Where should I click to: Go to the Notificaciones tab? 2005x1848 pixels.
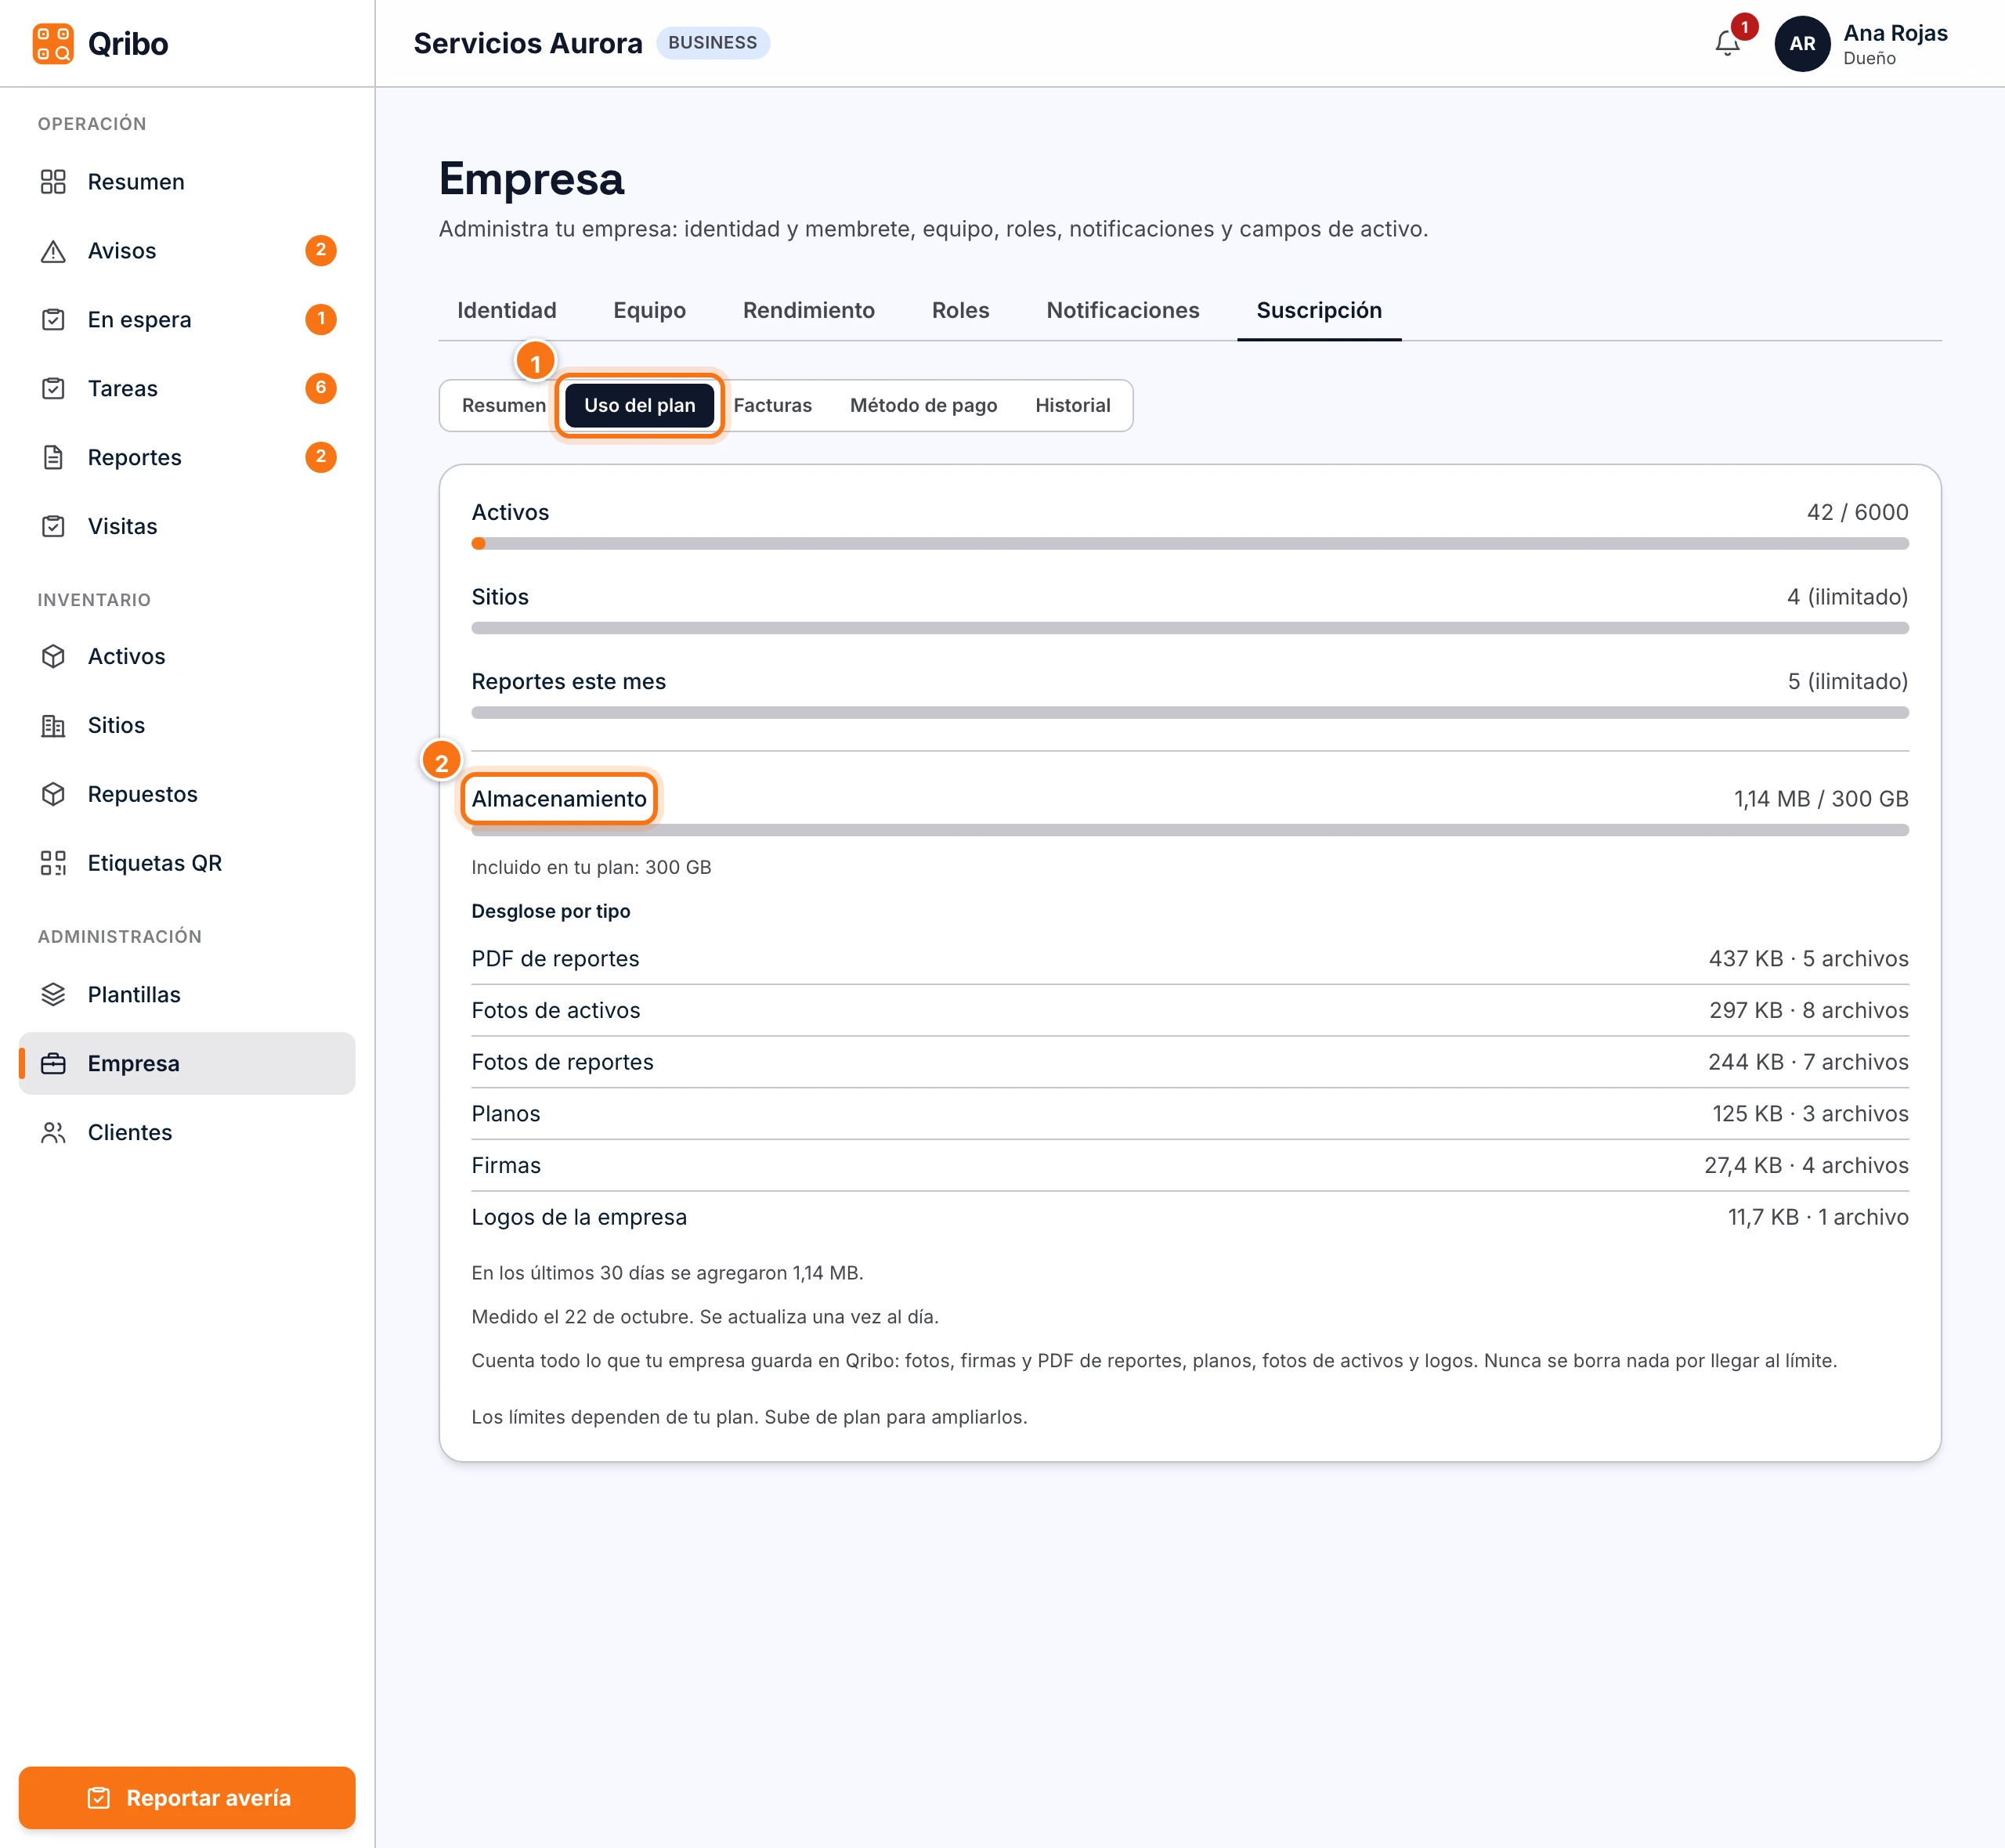click(1123, 311)
